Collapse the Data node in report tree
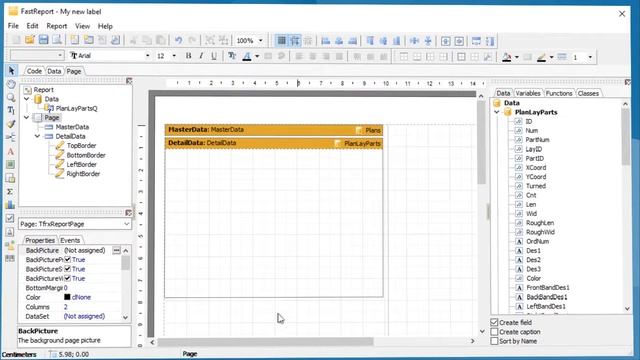Viewport: 640px width, 360px height. pos(27,99)
